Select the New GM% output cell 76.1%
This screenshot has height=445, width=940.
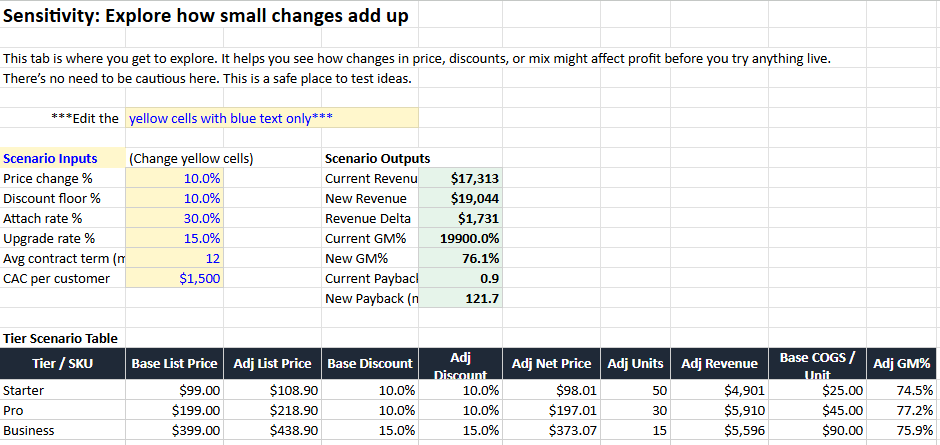[x=461, y=258]
